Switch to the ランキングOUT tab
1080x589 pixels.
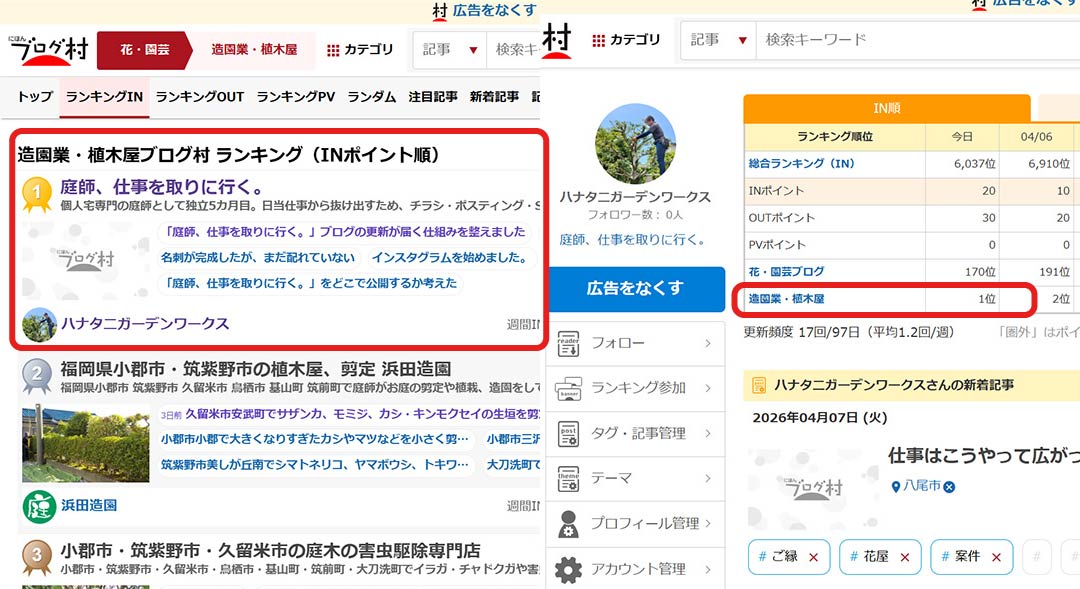coord(200,97)
